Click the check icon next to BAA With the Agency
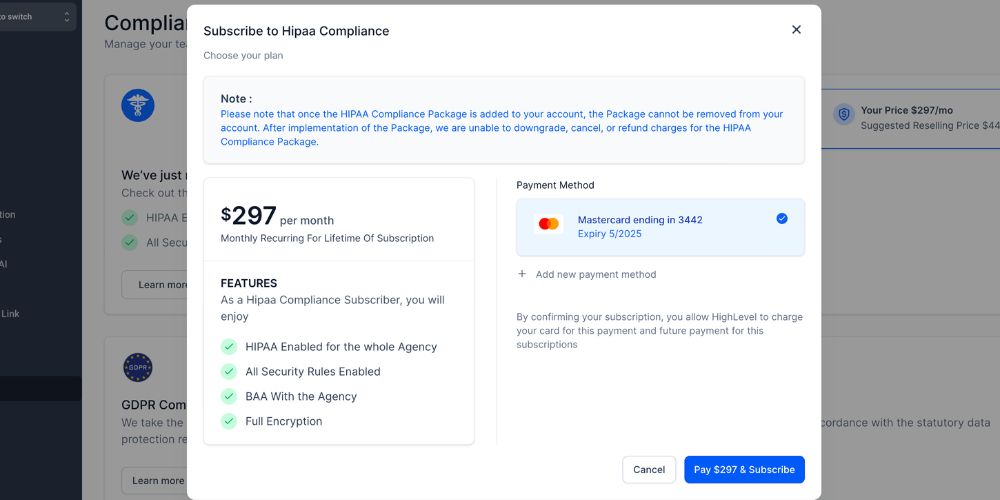Screen dimensions: 1000x500 [229, 396]
